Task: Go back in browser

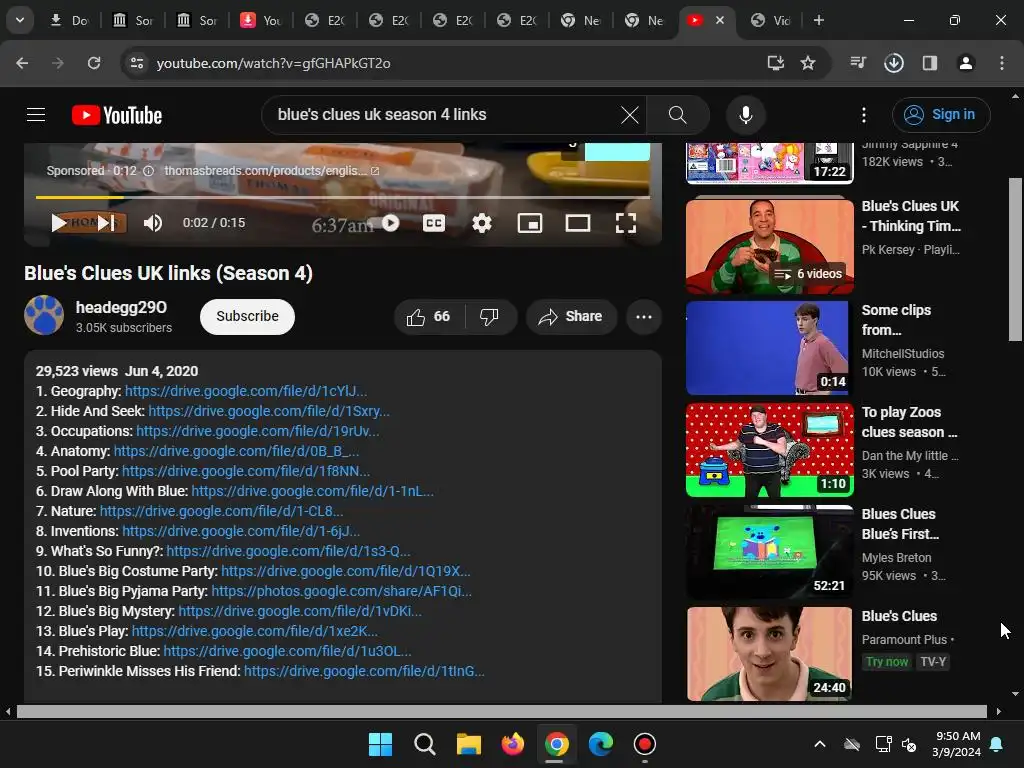Action: (22, 63)
